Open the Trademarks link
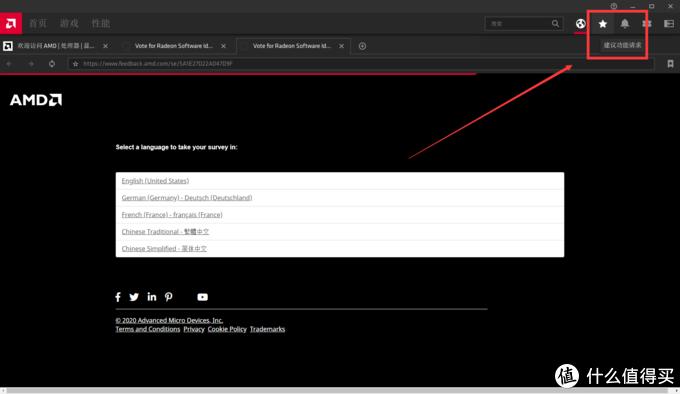The width and height of the screenshot is (680, 394). click(267, 329)
